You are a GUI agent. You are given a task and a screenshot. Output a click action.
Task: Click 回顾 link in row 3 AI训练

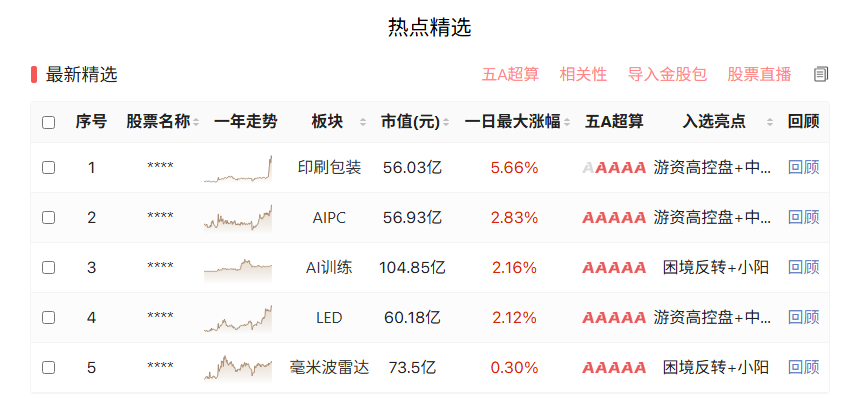803,267
